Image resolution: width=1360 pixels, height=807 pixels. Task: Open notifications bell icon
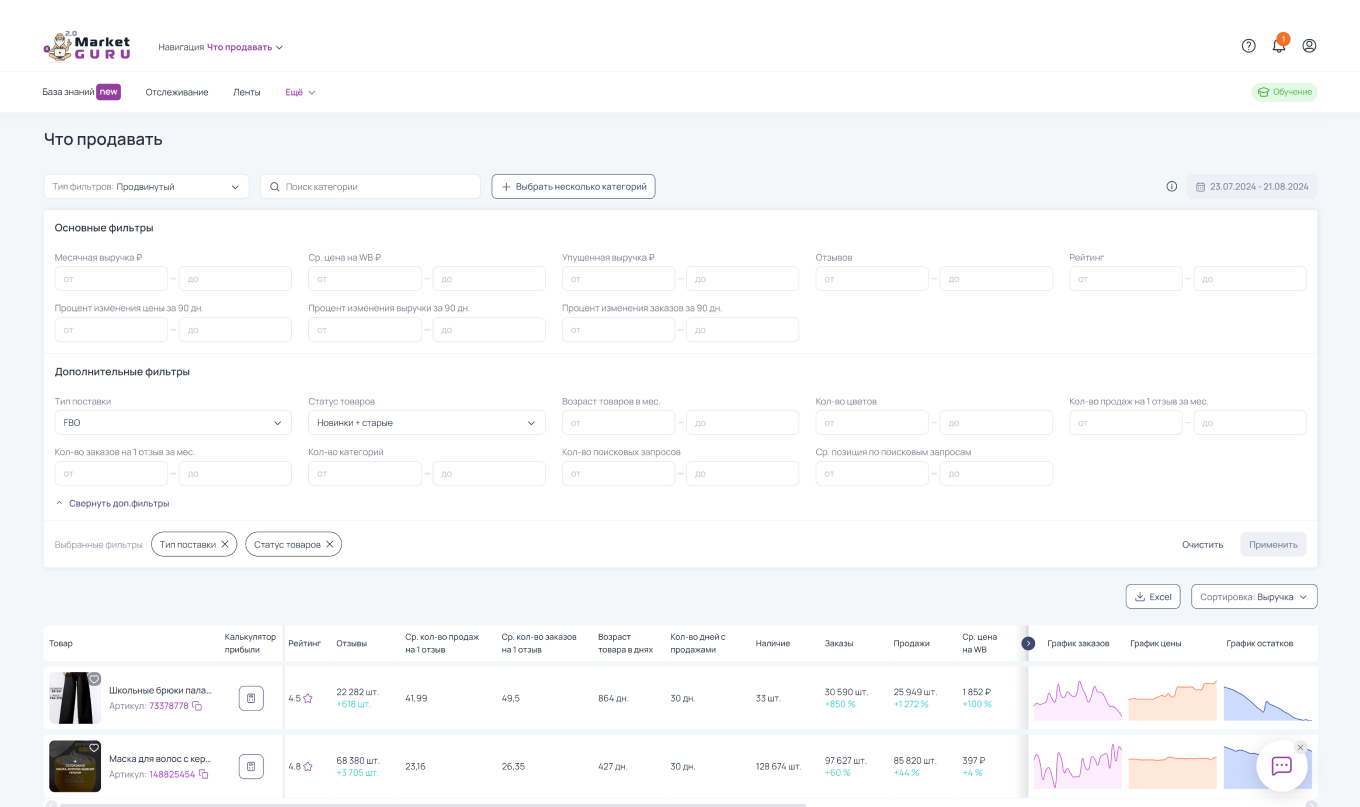click(x=1279, y=45)
